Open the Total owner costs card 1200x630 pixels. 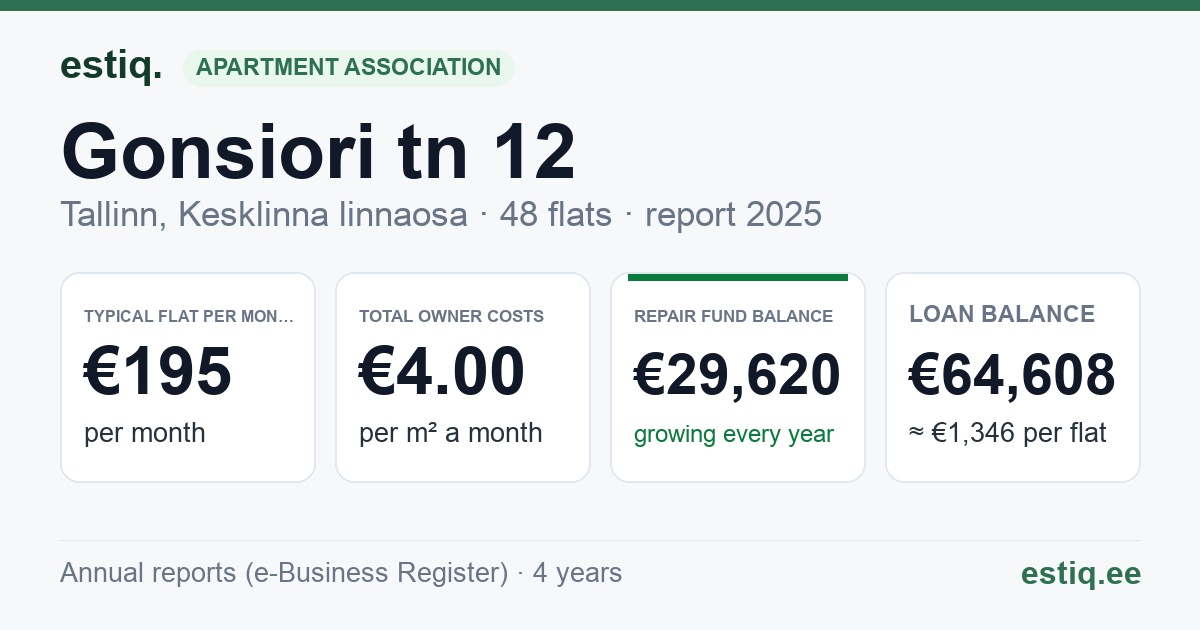463,377
